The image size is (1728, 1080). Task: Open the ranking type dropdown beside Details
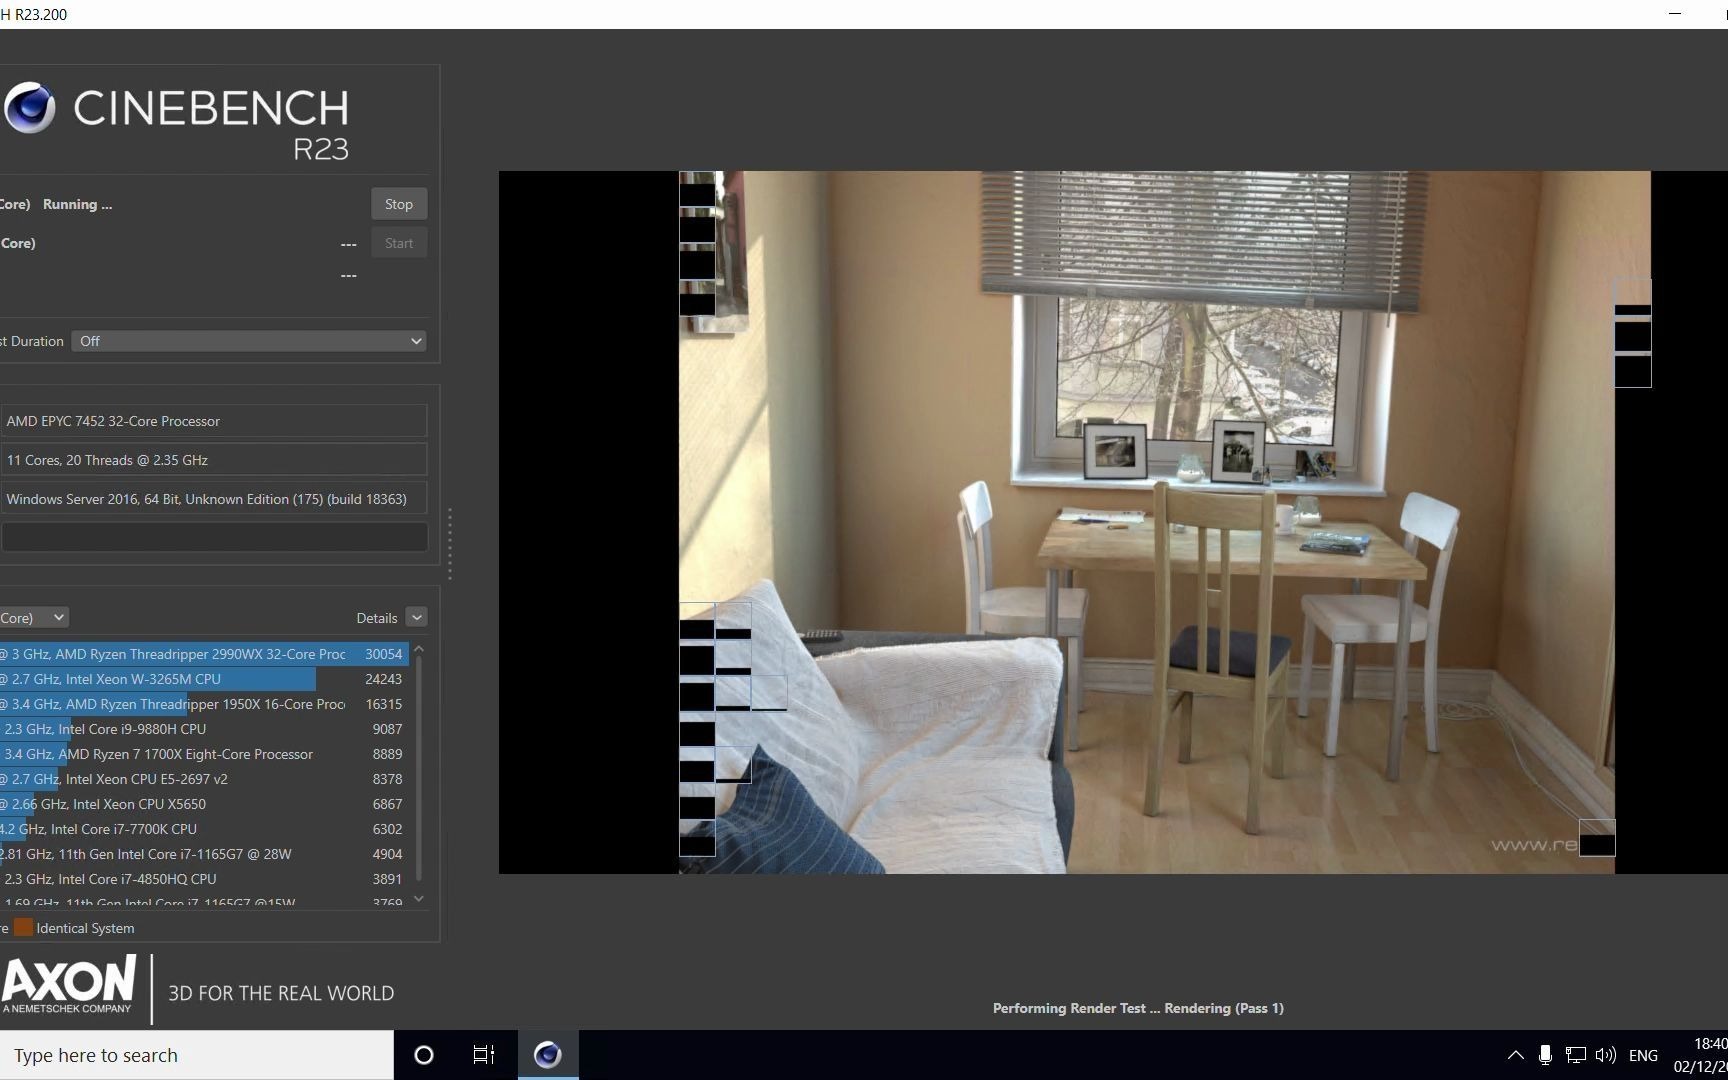coord(34,618)
